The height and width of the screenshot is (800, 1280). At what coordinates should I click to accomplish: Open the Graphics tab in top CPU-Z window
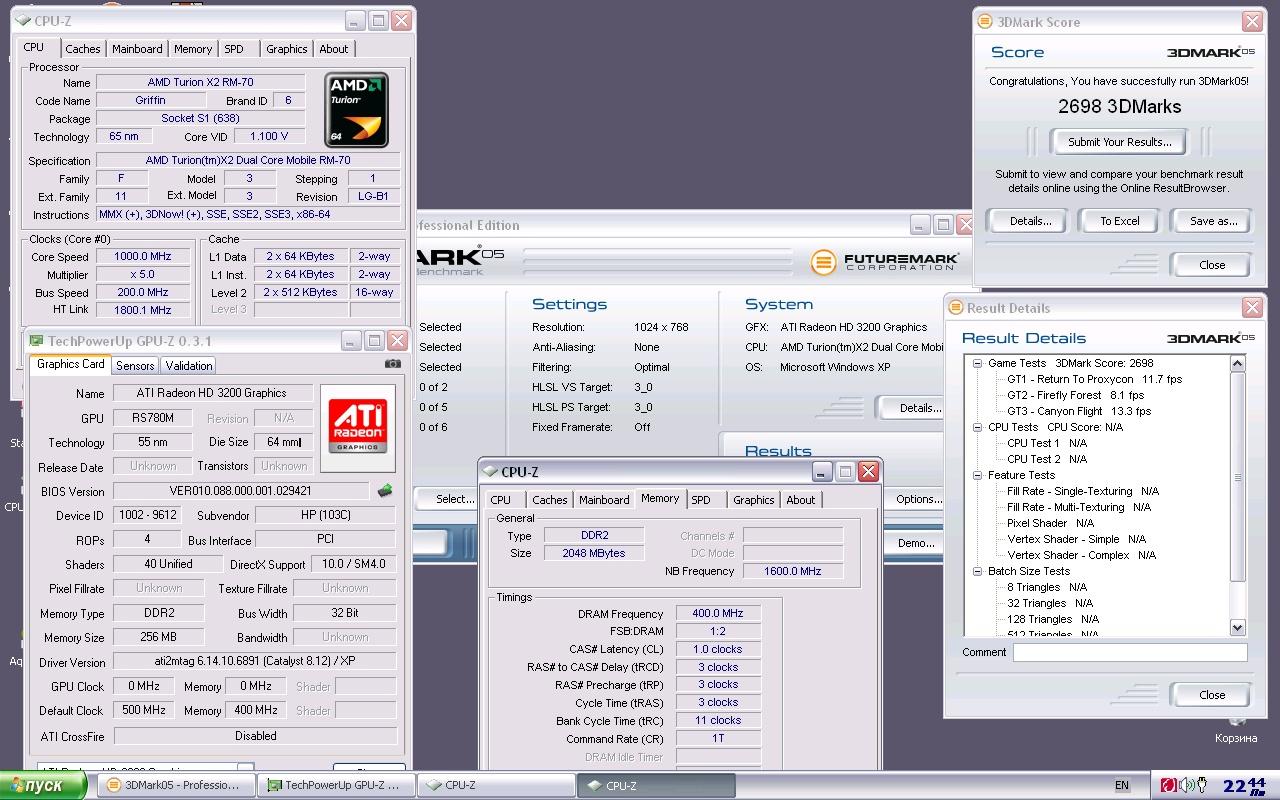click(287, 48)
